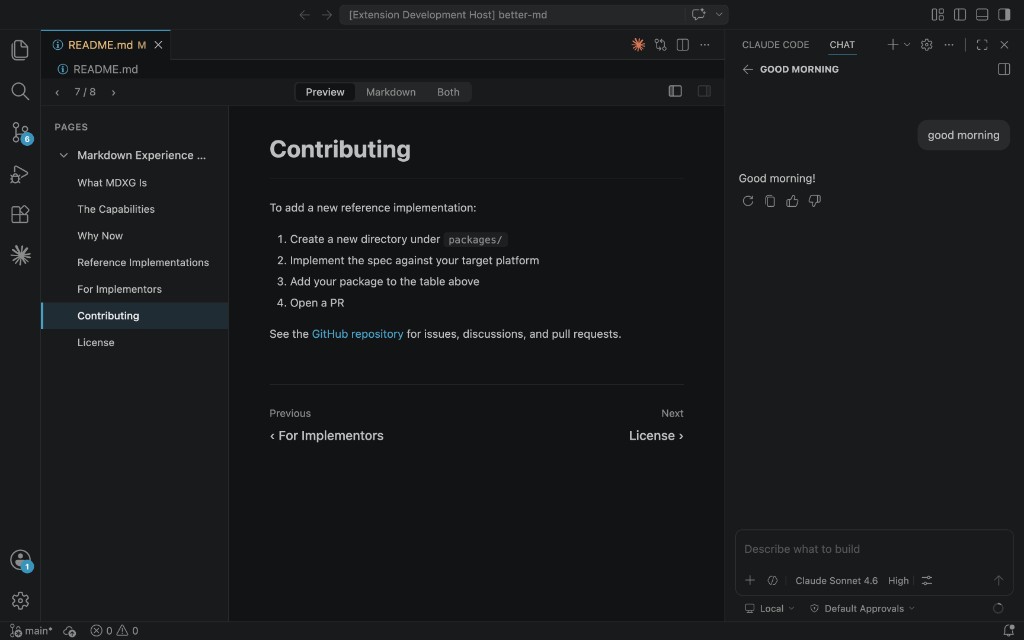Start a new chat with plus icon
Screen dimensions: 1024x640
pyautogui.click(x=892, y=44)
